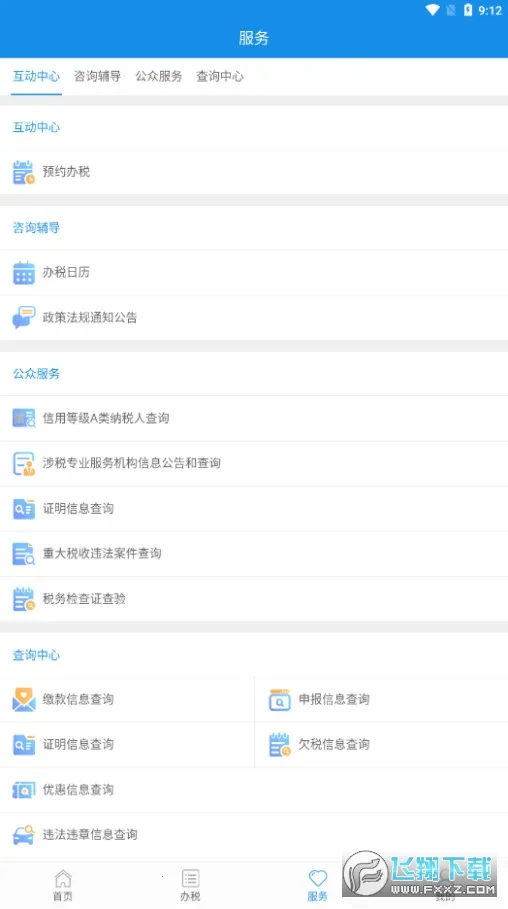Tap the Wi-Fi status icon
508x909 pixels.
point(432,10)
